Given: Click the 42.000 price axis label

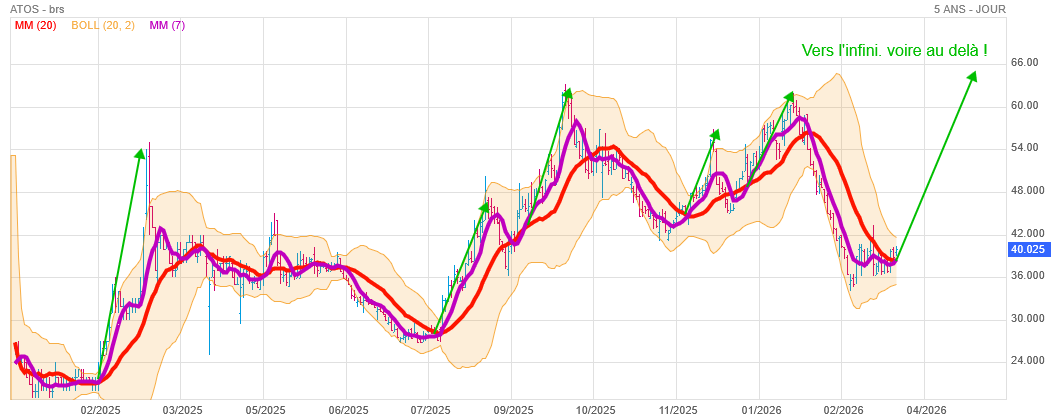Looking at the screenshot, I should coord(1026,232).
